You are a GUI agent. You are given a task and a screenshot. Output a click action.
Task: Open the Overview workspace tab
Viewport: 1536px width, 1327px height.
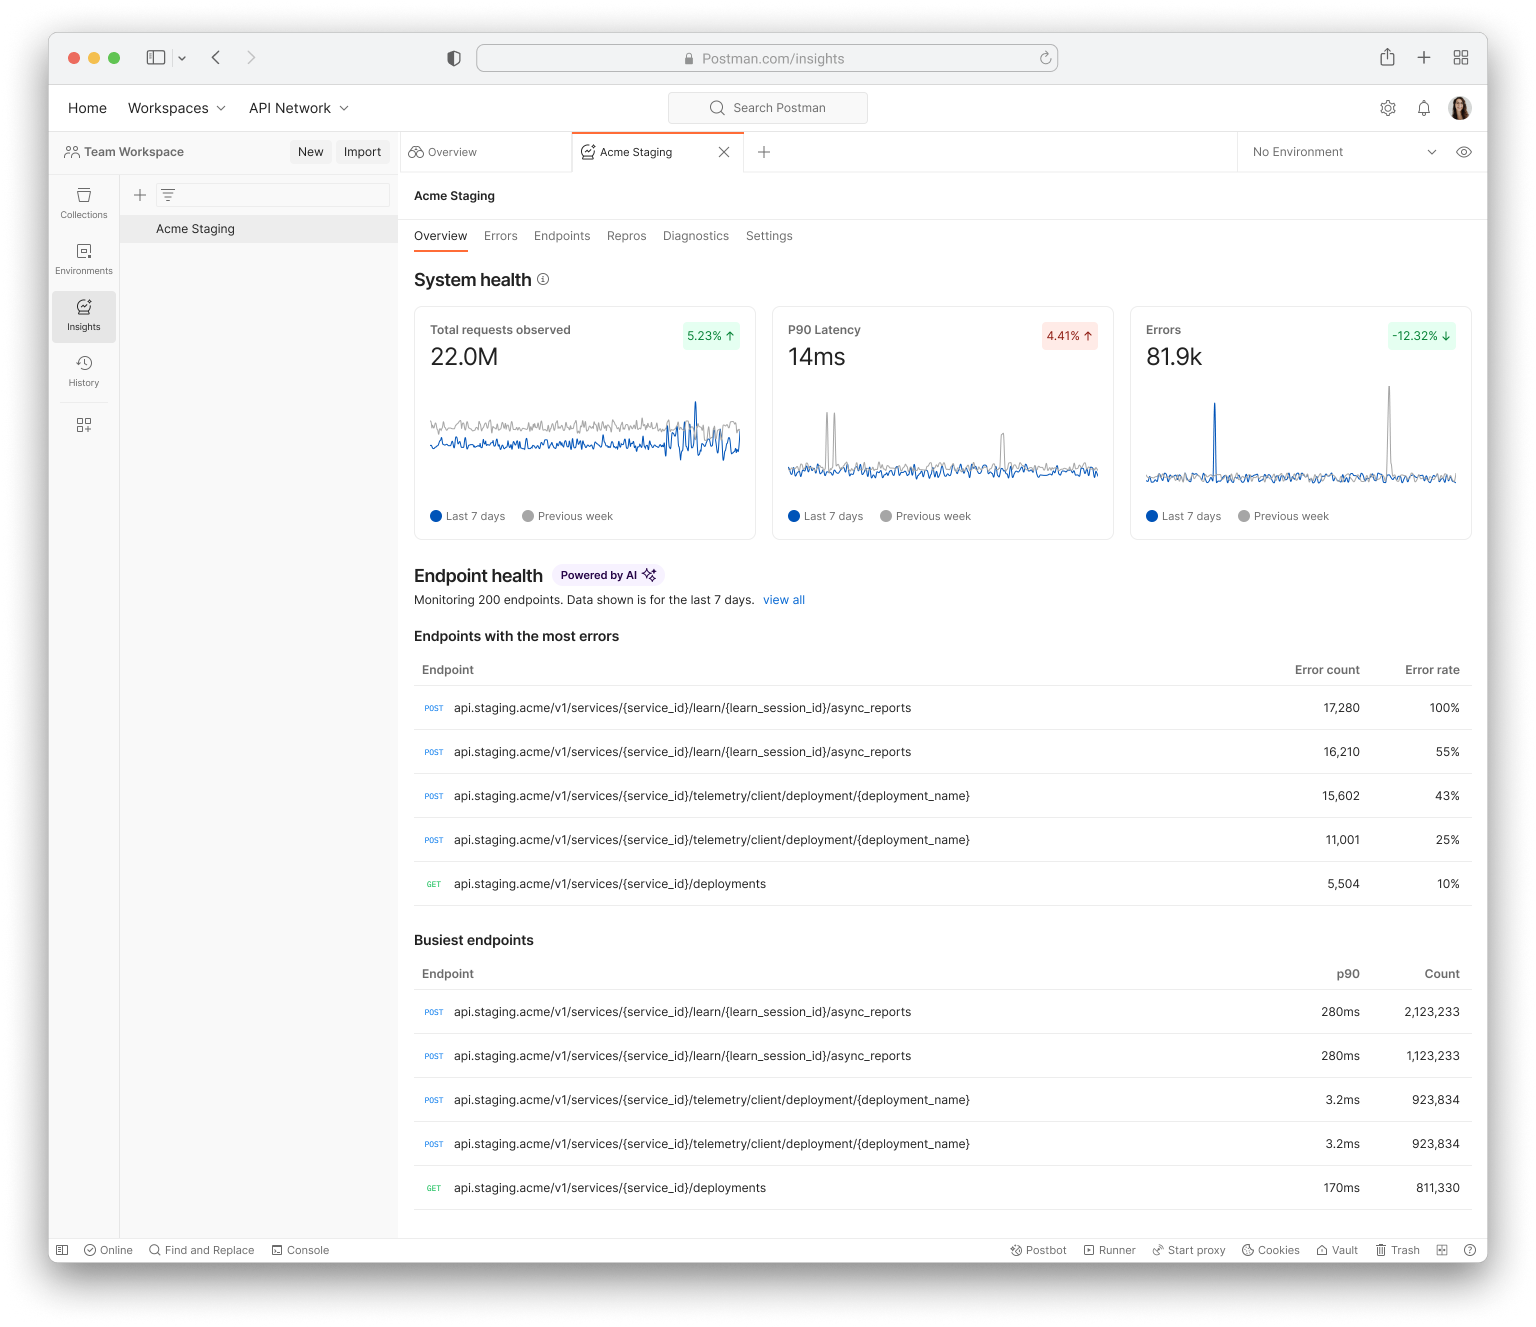pos(486,152)
